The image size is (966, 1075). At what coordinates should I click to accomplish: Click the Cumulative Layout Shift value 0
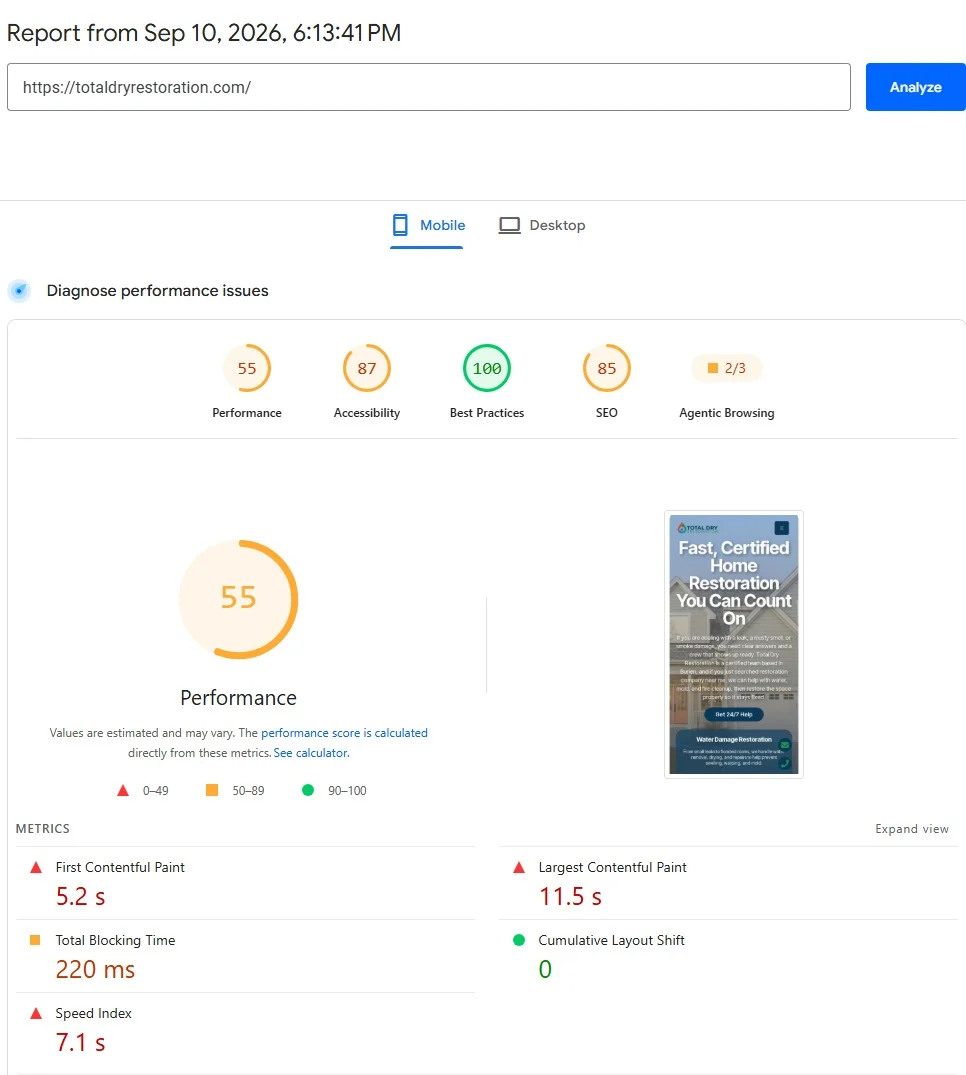pos(545,969)
